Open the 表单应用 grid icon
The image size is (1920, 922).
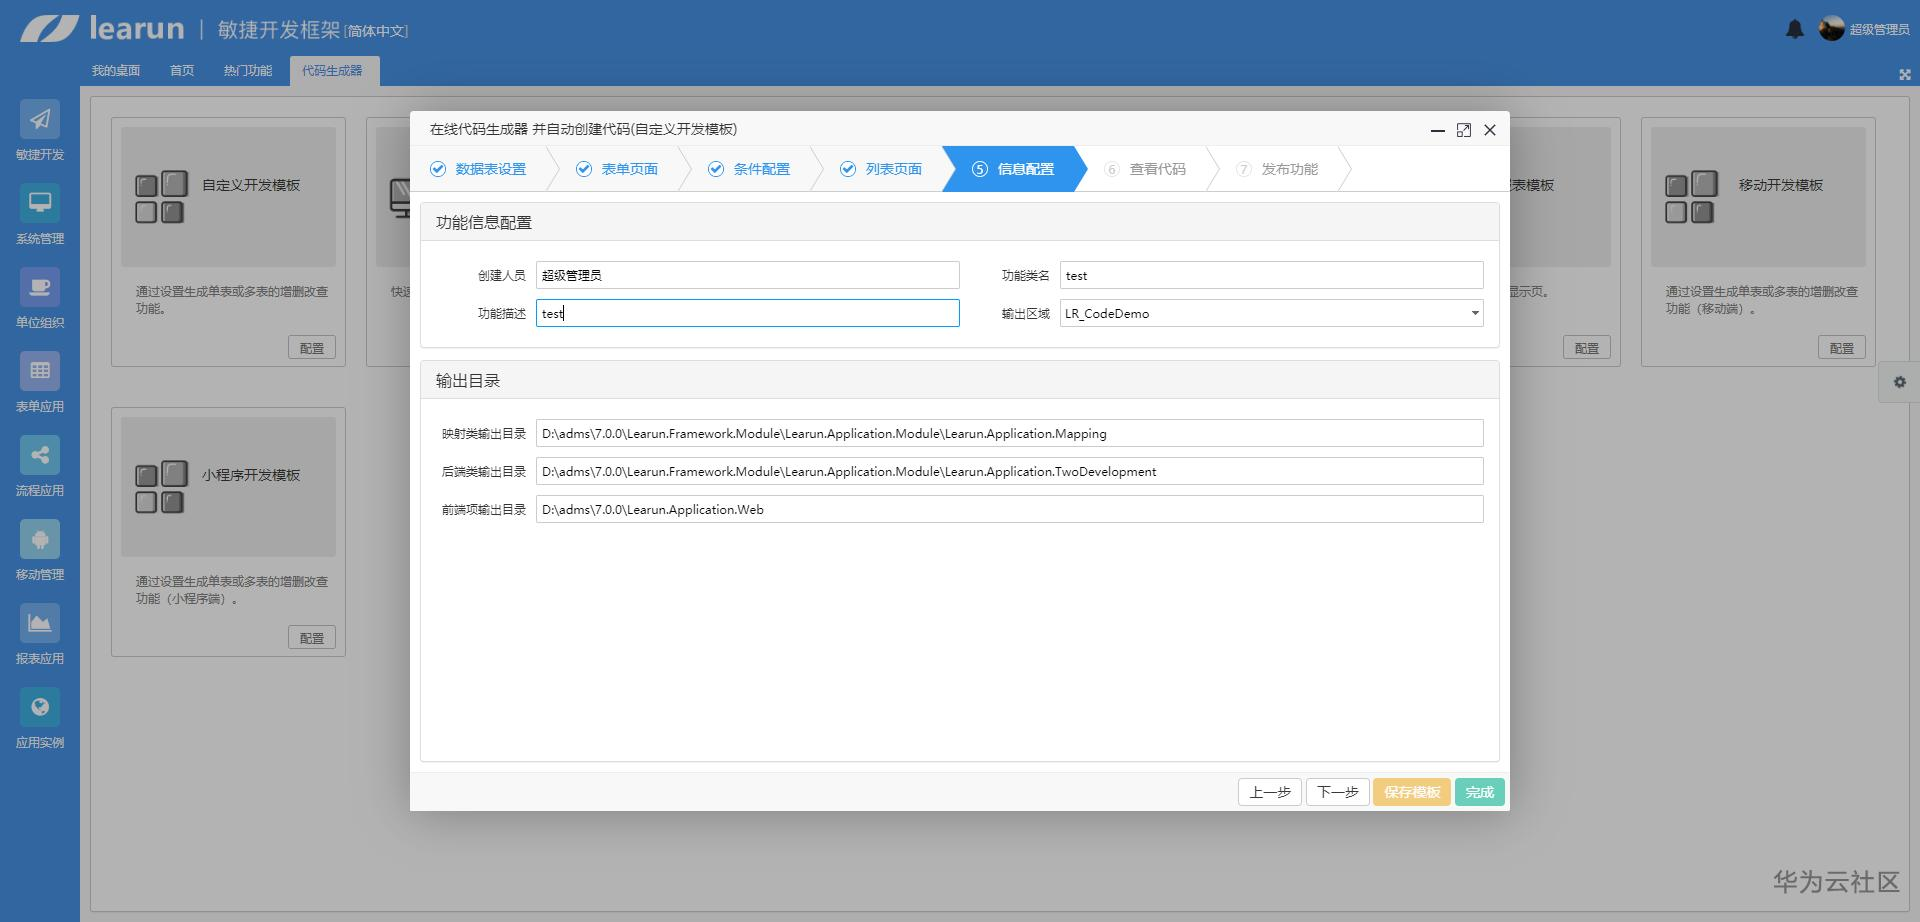(40, 372)
